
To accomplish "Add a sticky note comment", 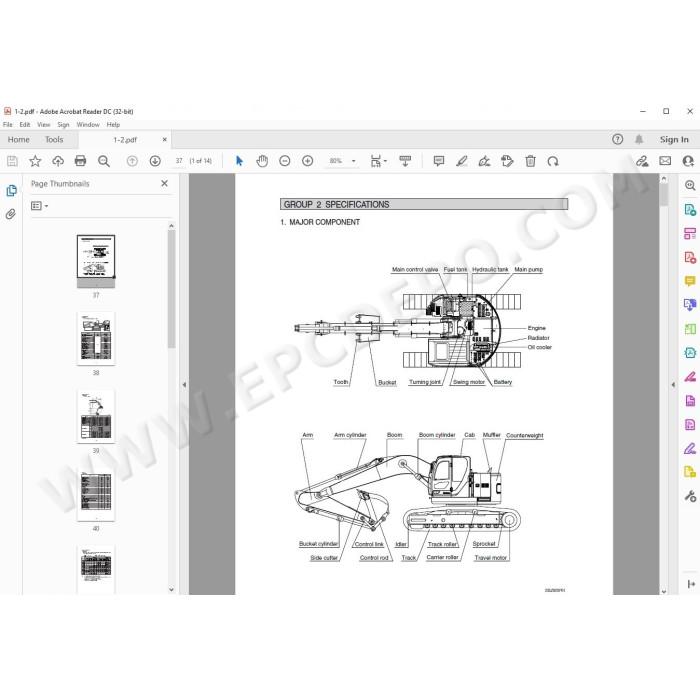I will pos(439,161).
